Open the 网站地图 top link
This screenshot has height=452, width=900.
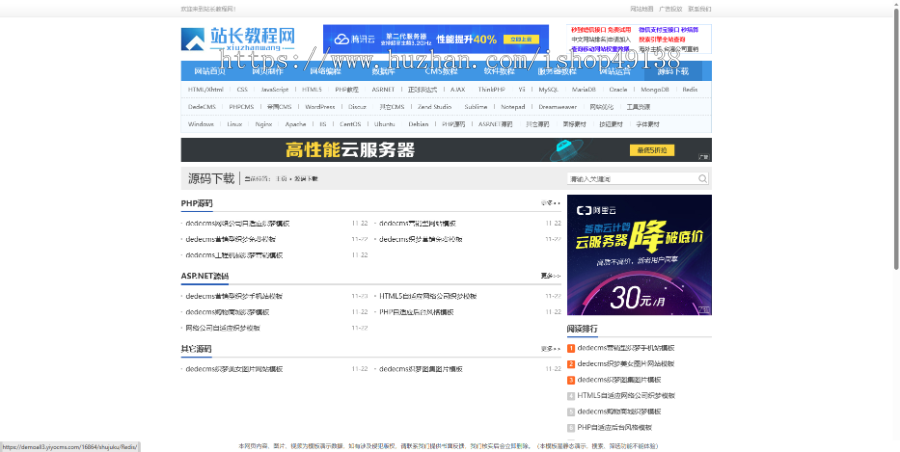pyautogui.click(x=642, y=9)
